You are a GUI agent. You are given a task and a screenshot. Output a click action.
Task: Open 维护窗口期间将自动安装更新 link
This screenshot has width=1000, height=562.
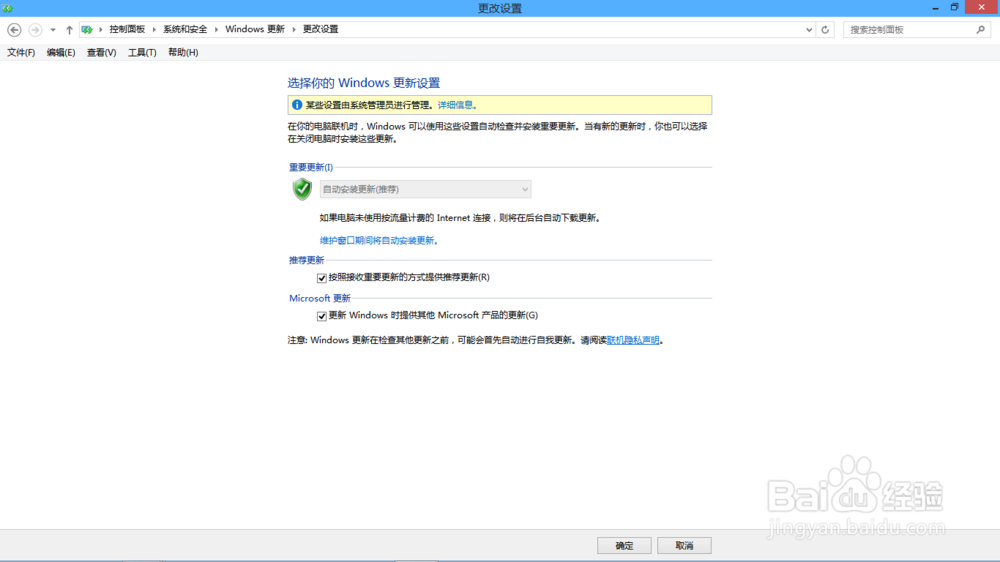click(x=377, y=240)
